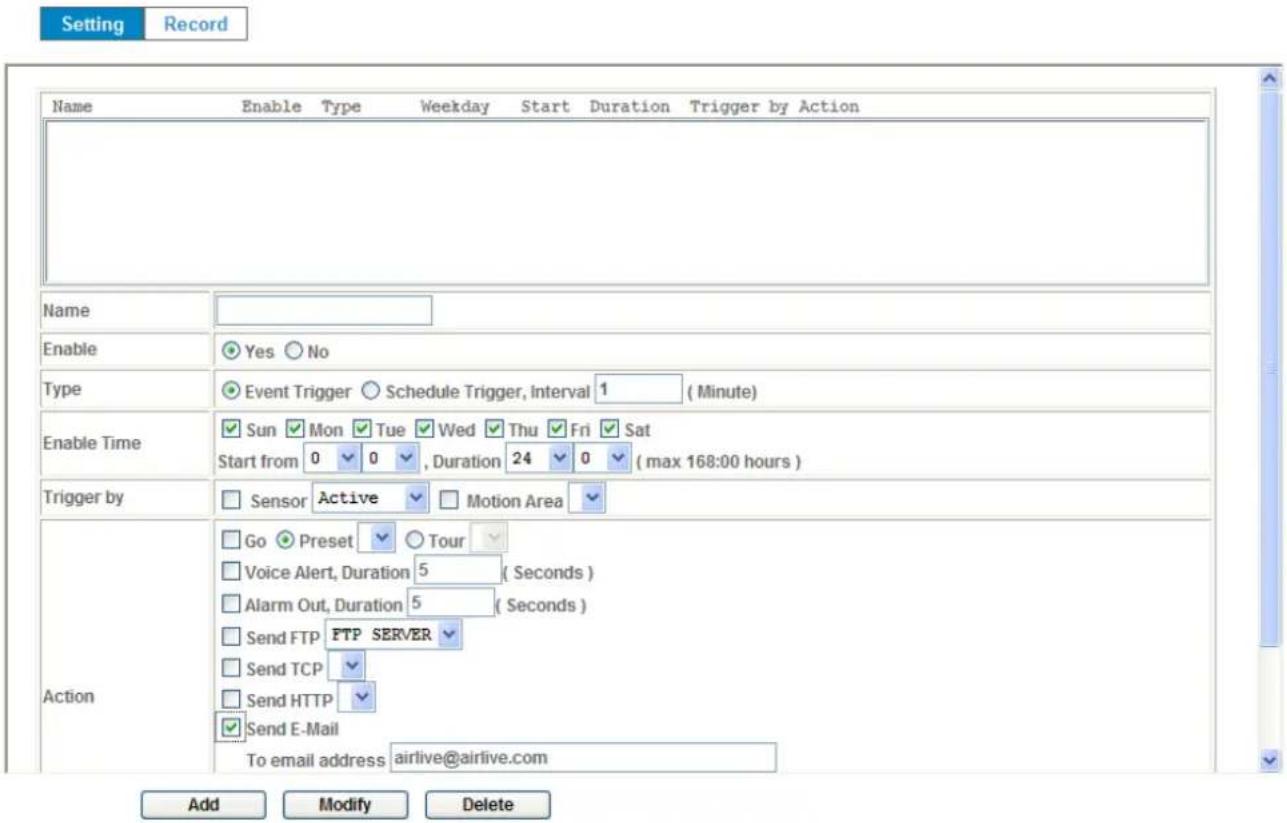Screen dimensions: 1287x823
Task: Toggle the Sat checkbox
Action: [611, 430]
